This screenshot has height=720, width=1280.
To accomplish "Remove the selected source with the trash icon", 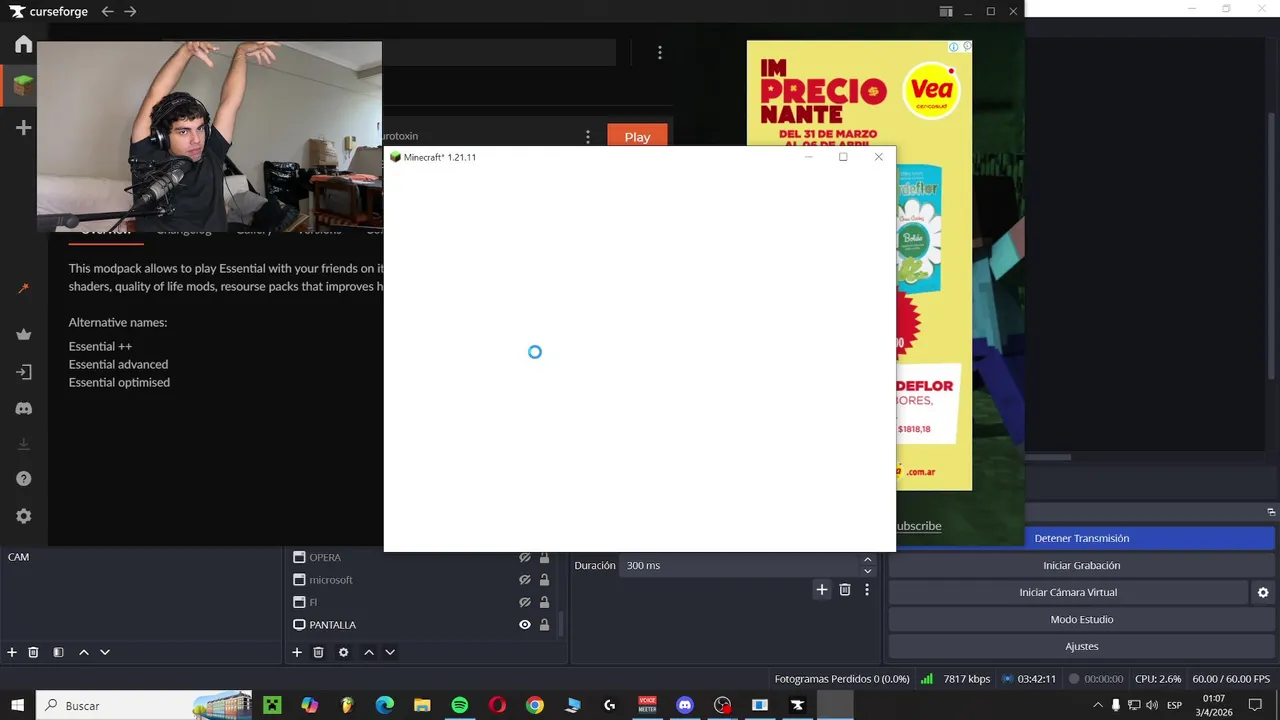I will click(318, 652).
